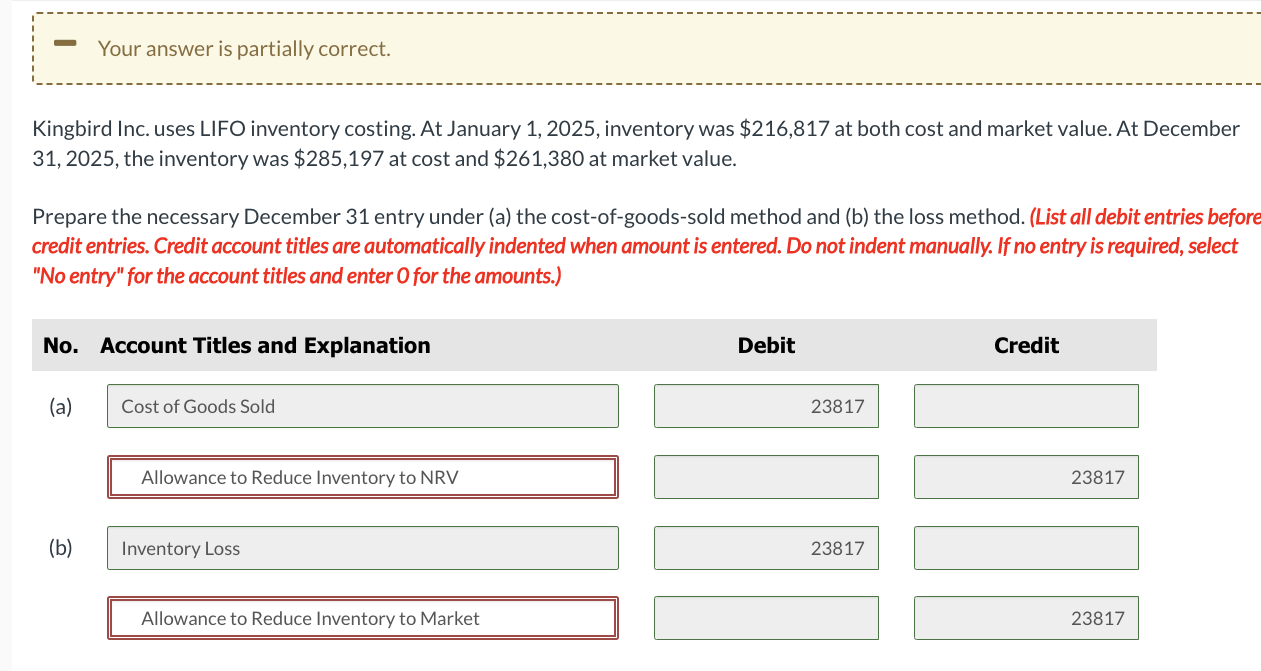Click the red instruction text about listing debit entries

(646, 246)
